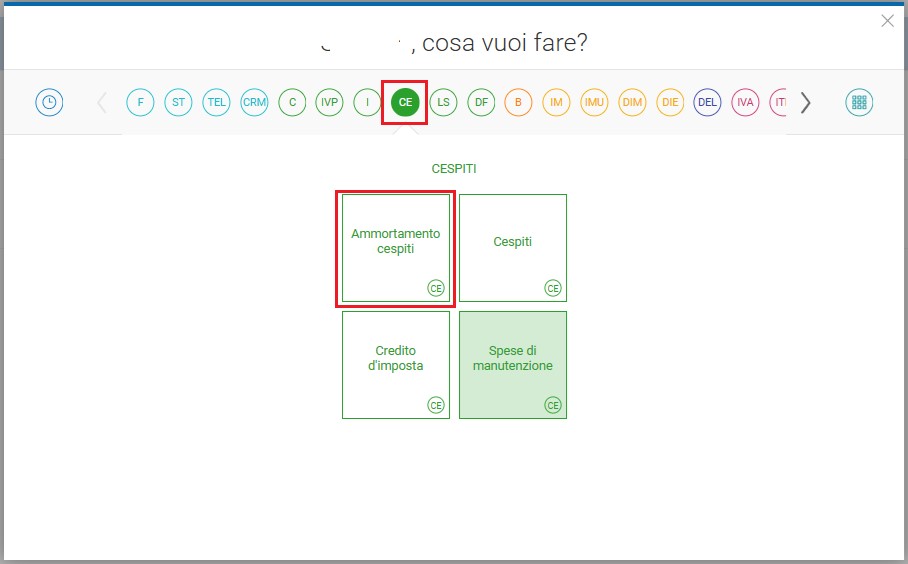Select the IVP module circle
908x564 pixels.
coord(329,102)
